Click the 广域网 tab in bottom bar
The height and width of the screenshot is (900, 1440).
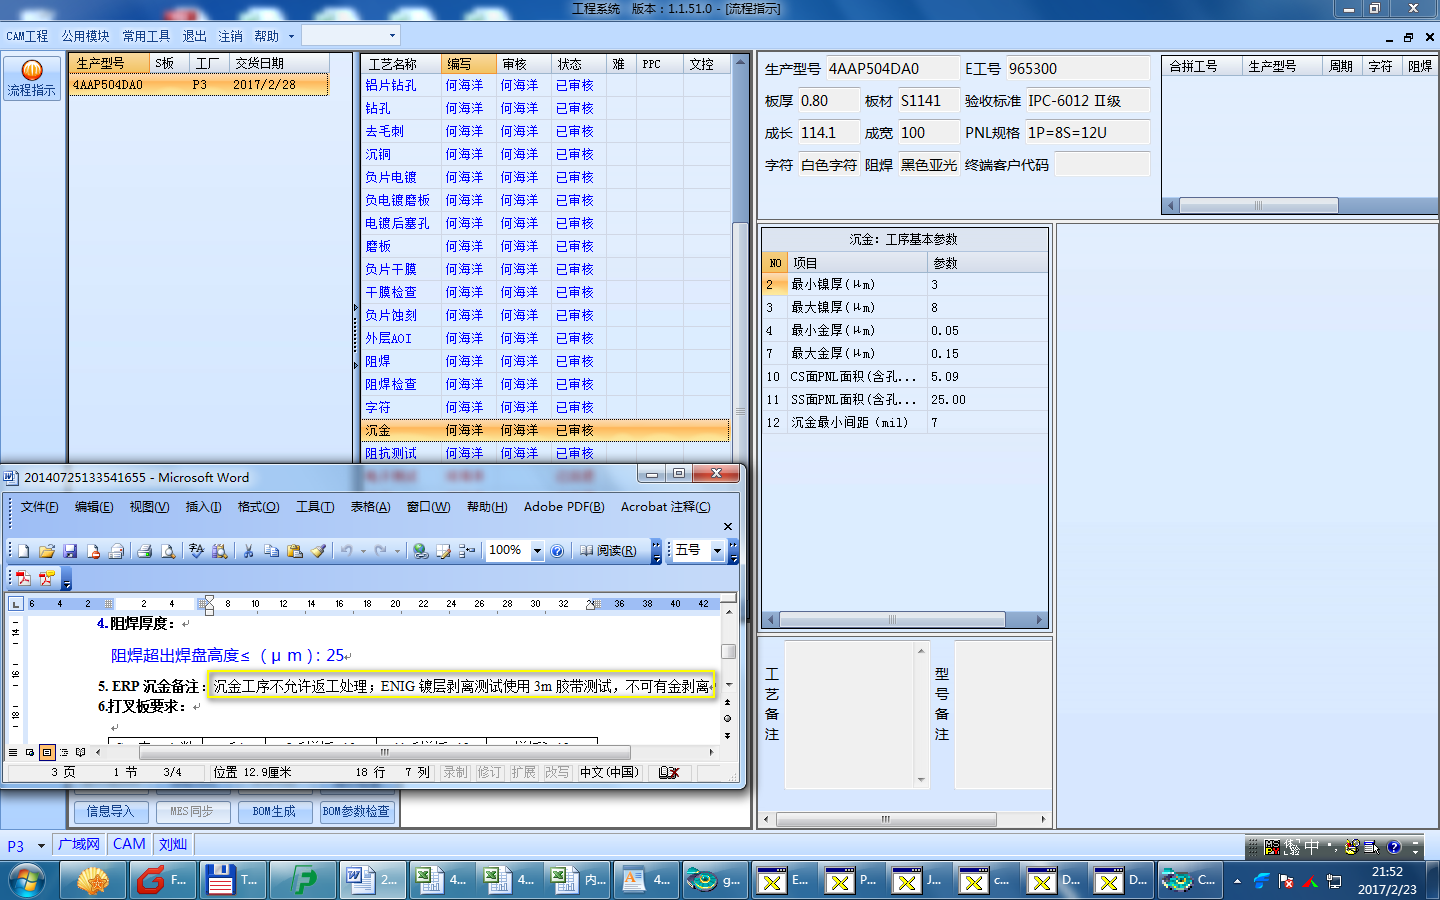point(79,844)
